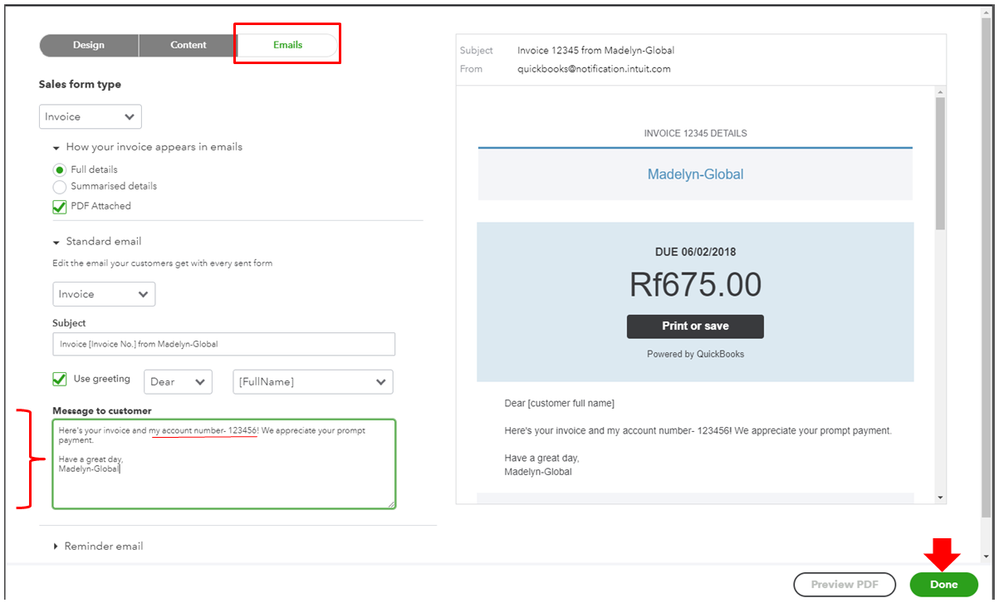This screenshot has height=604, width=999.
Task: Click the 'DUE 06/02/2018' text
Action: pos(695,252)
